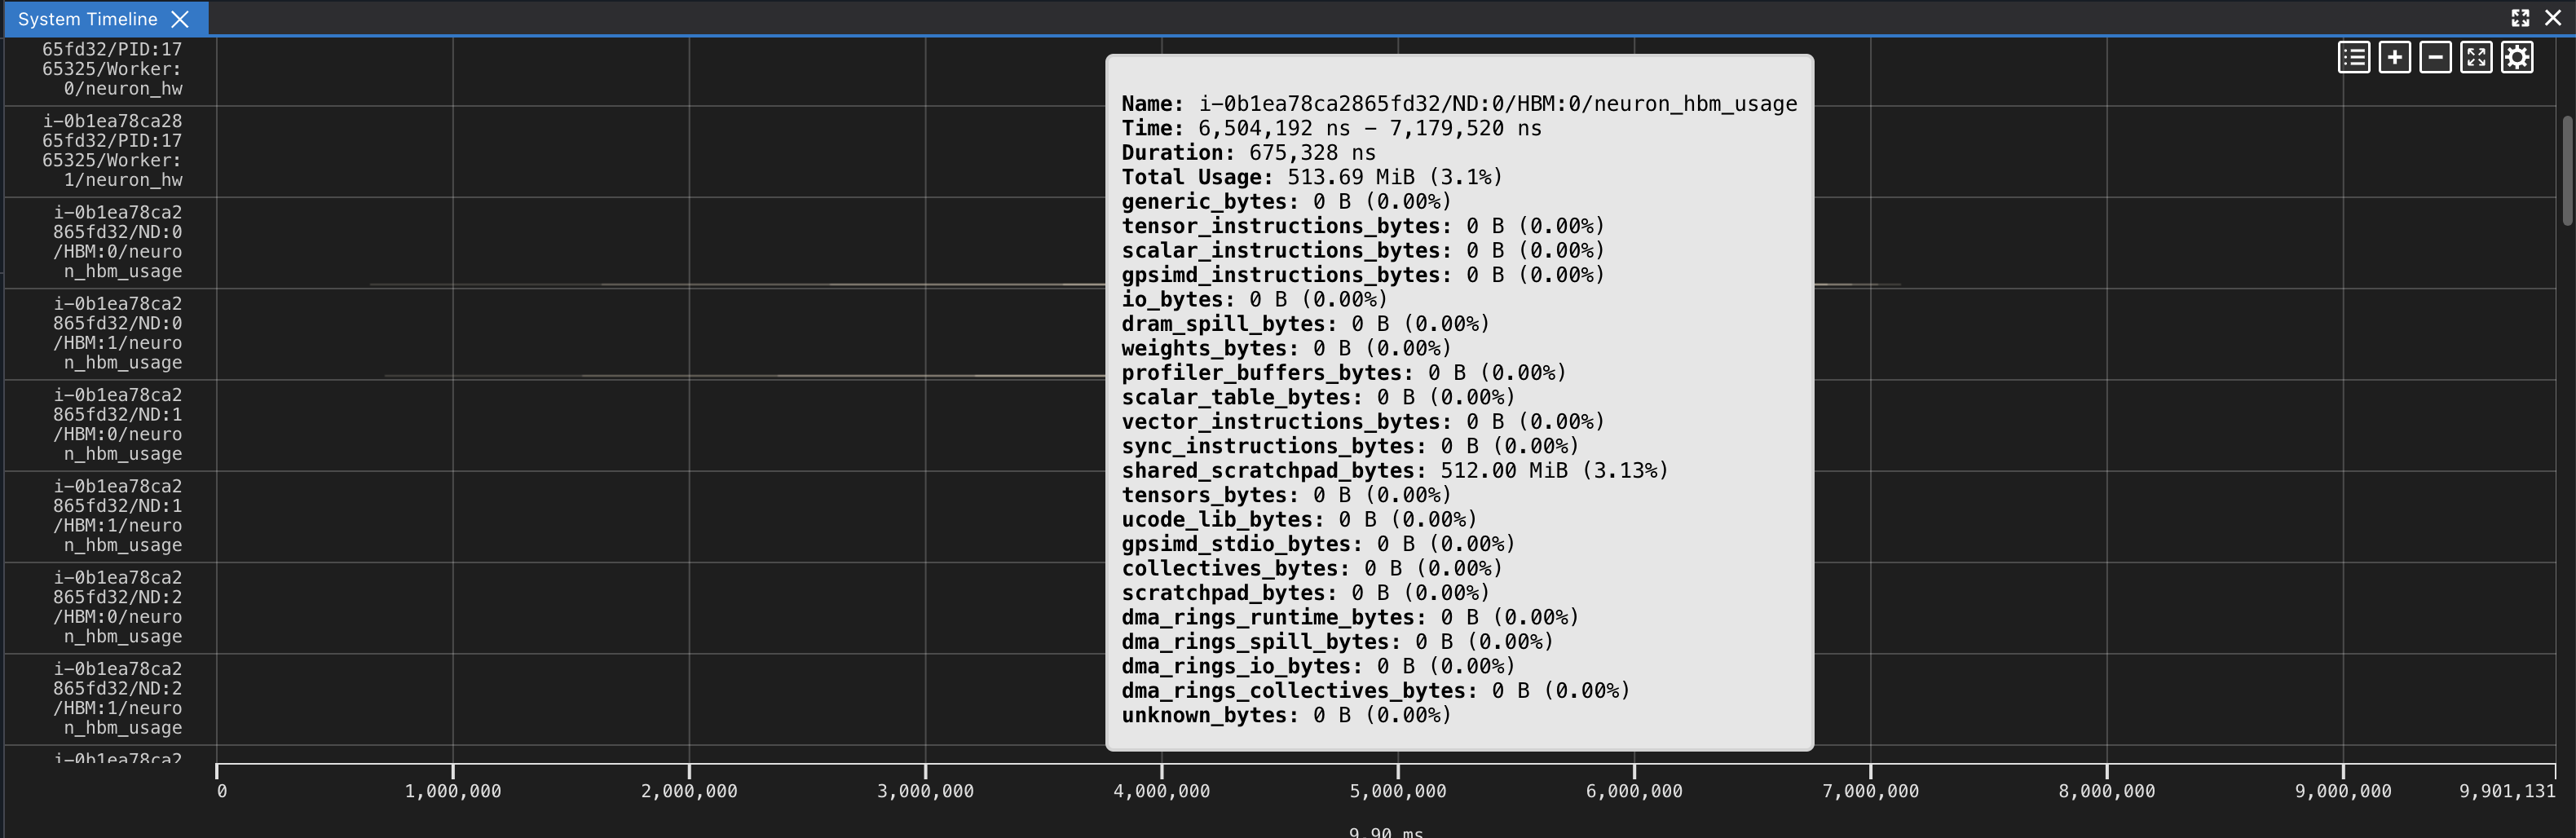The width and height of the screenshot is (2576, 838).
Task: Select the Worker:1/neuron_hw track row
Action: click(110, 151)
